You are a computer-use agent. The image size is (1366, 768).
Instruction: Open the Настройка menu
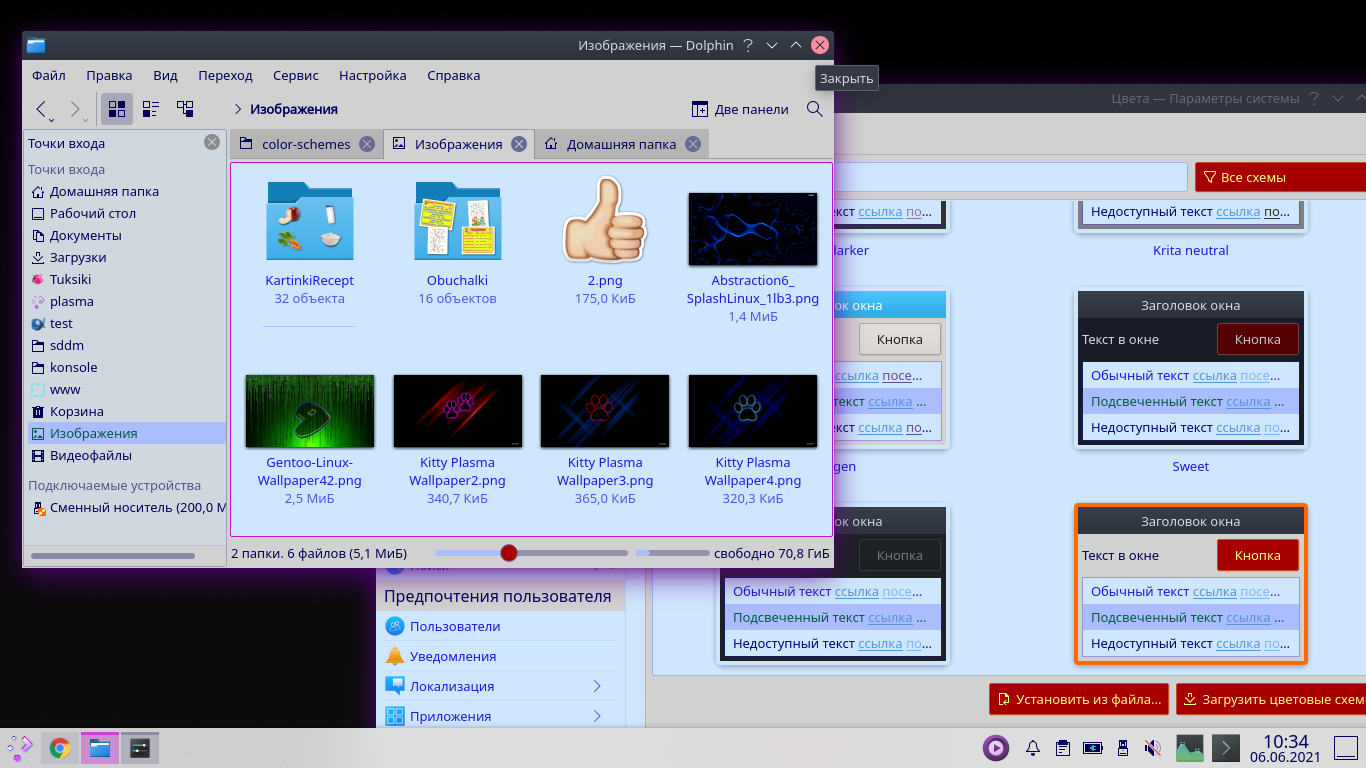(372, 75)
